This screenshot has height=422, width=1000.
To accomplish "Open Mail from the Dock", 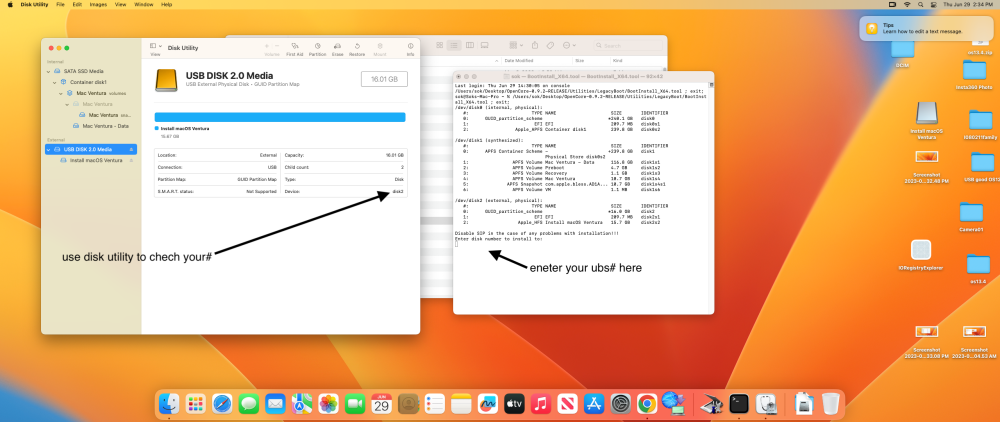I will [275, 404].
